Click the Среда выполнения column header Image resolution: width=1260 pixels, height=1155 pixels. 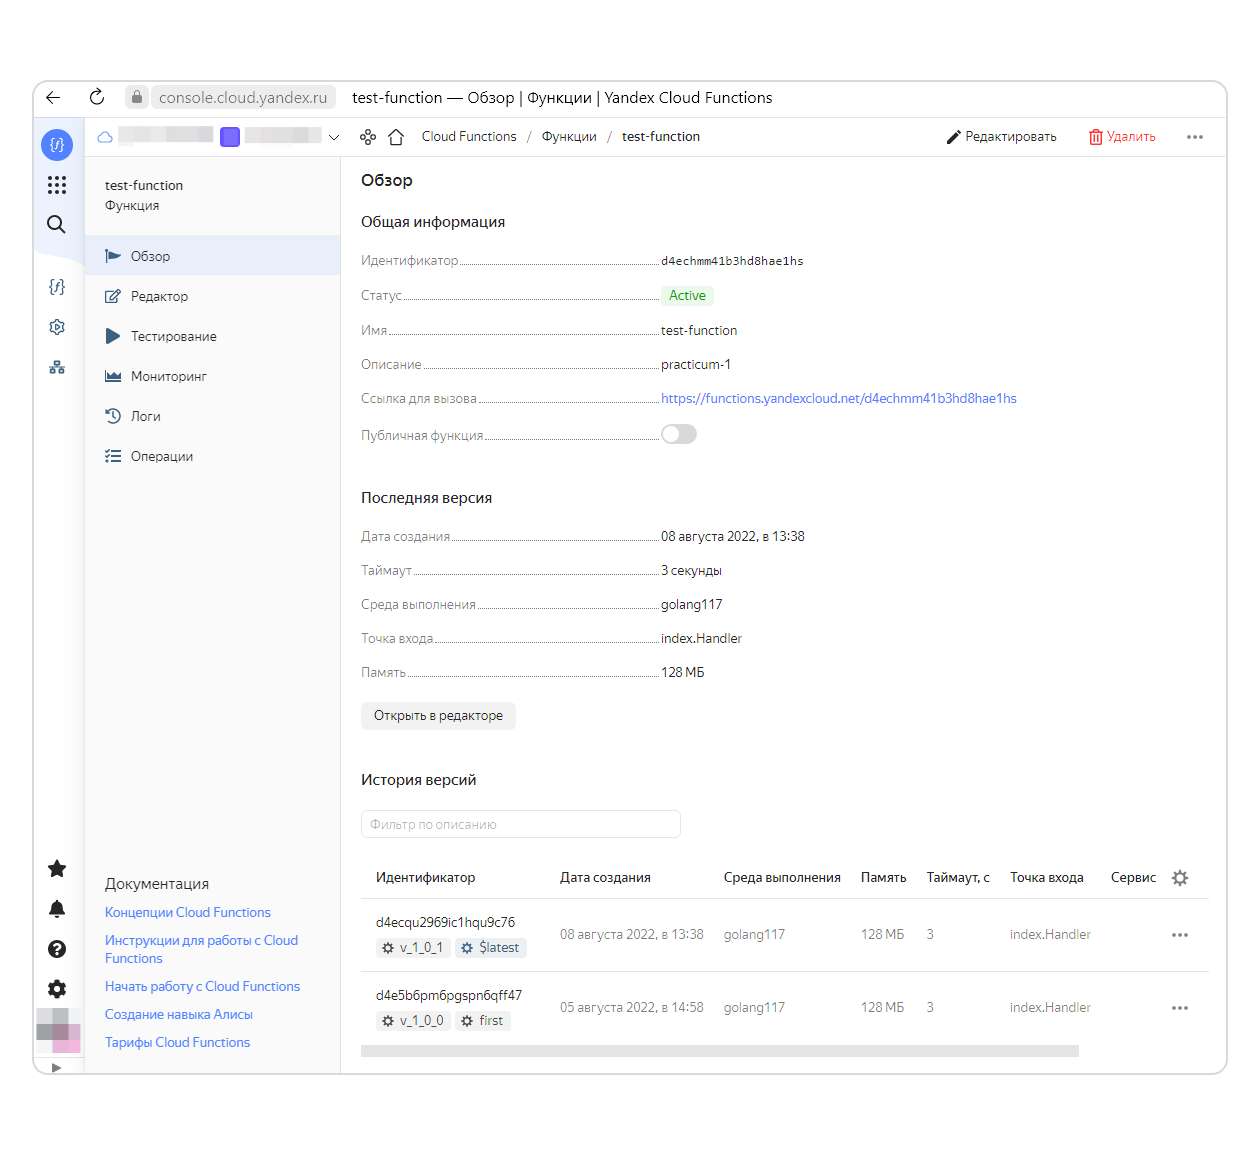point(782,878)
